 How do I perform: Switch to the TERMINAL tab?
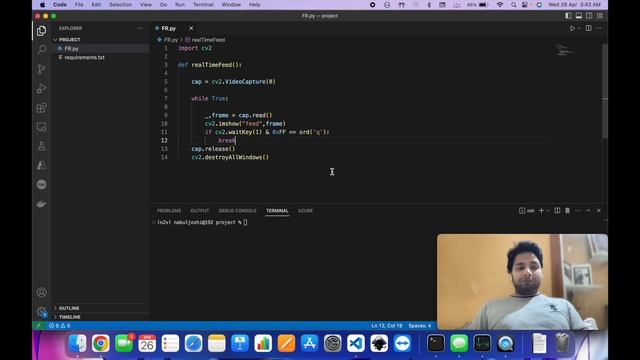point(277,211)
